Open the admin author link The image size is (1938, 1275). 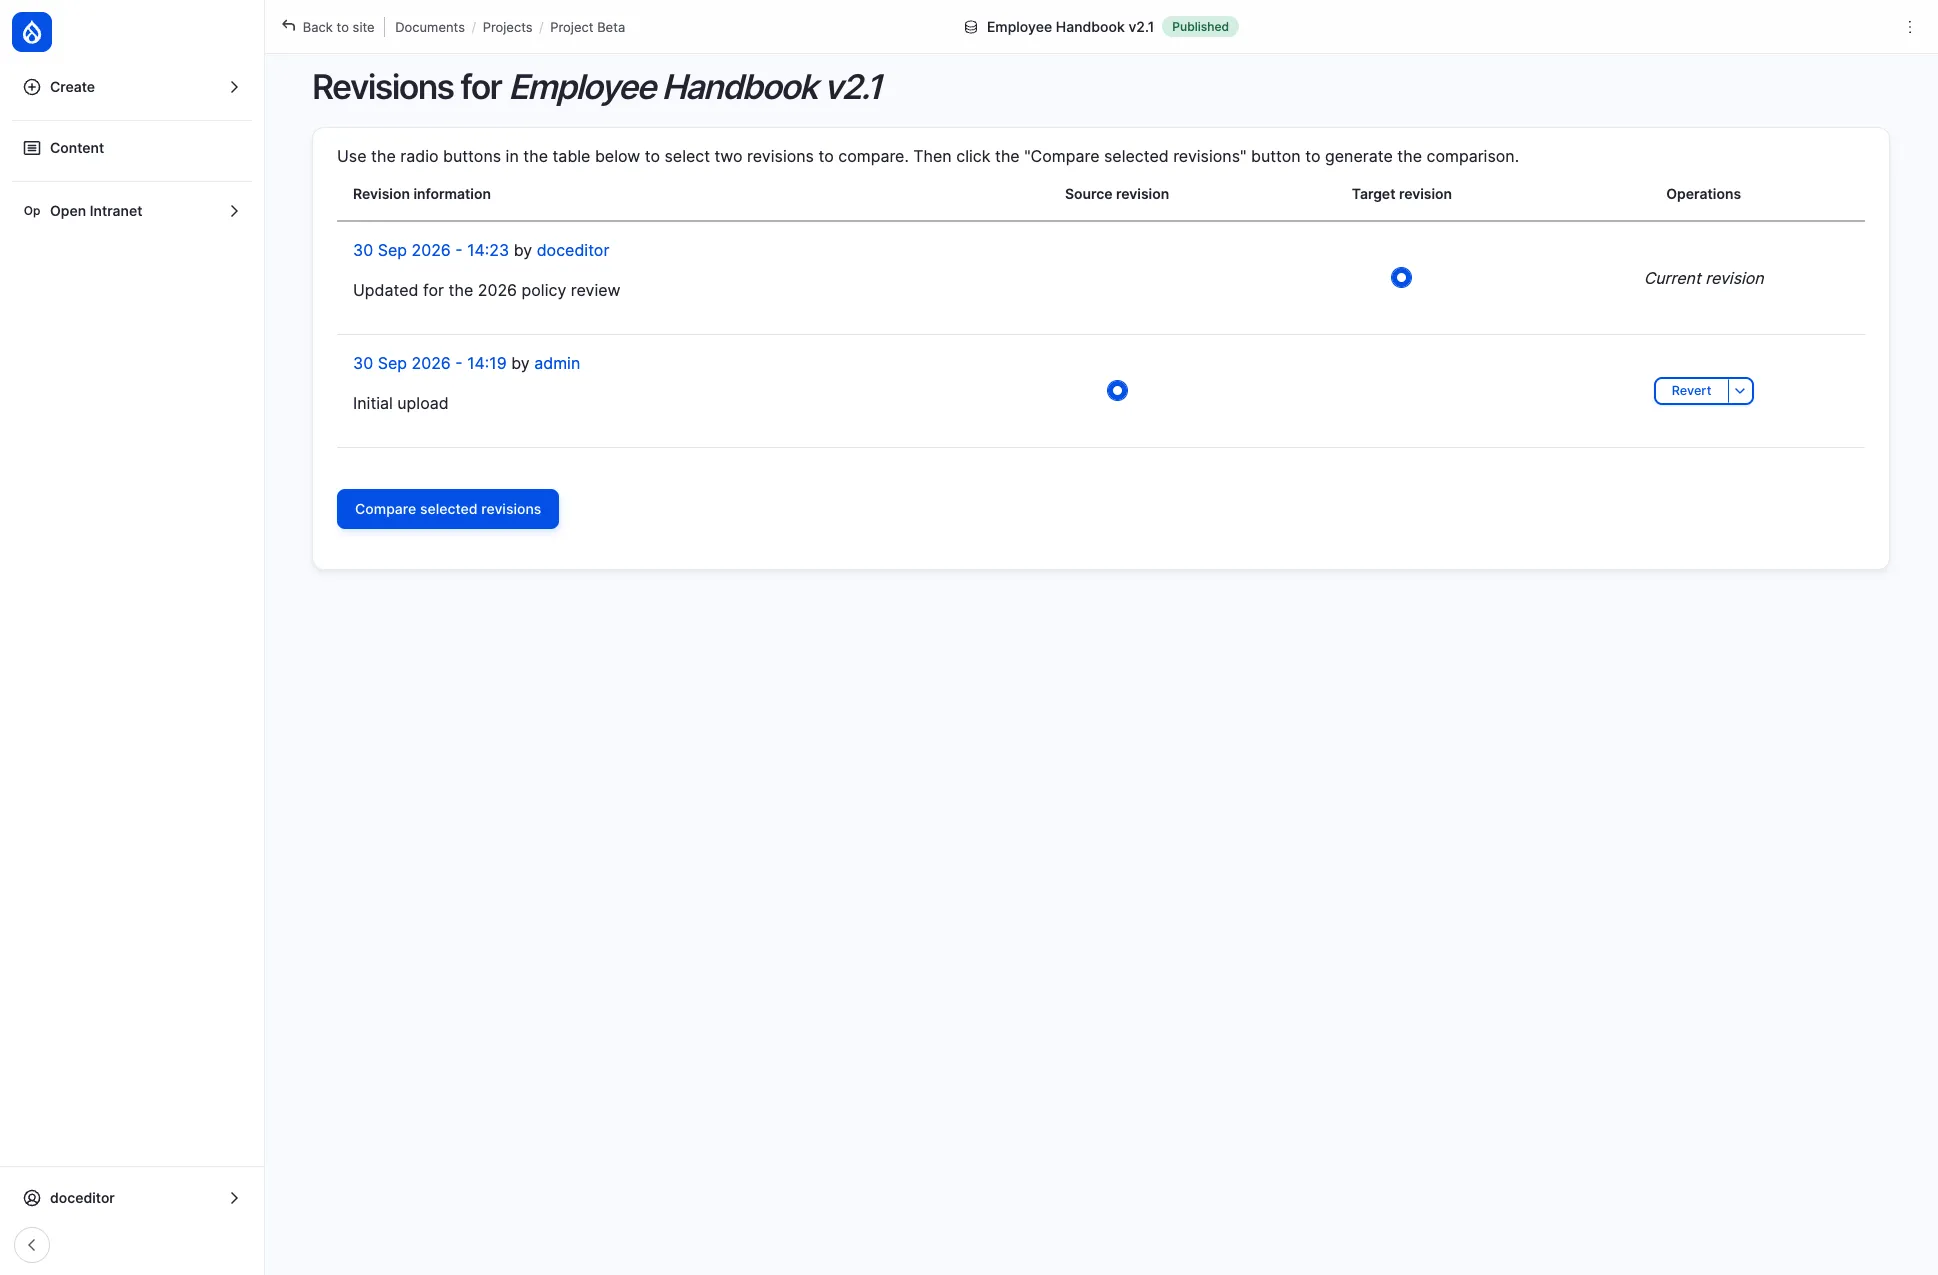click(557, 363)
